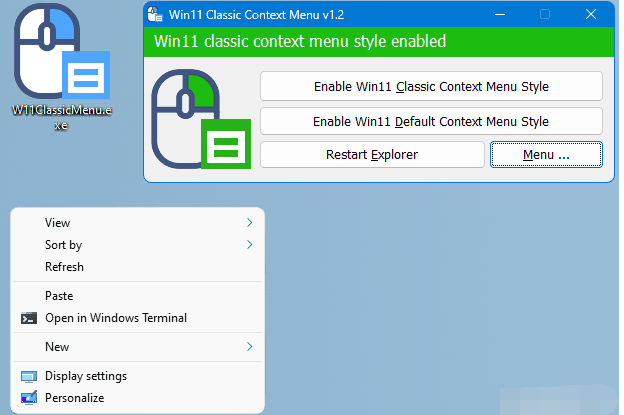This screenshot has width=624, height=415.
Task: Click the Display settings monitor icon
Action: pos(29,376)
